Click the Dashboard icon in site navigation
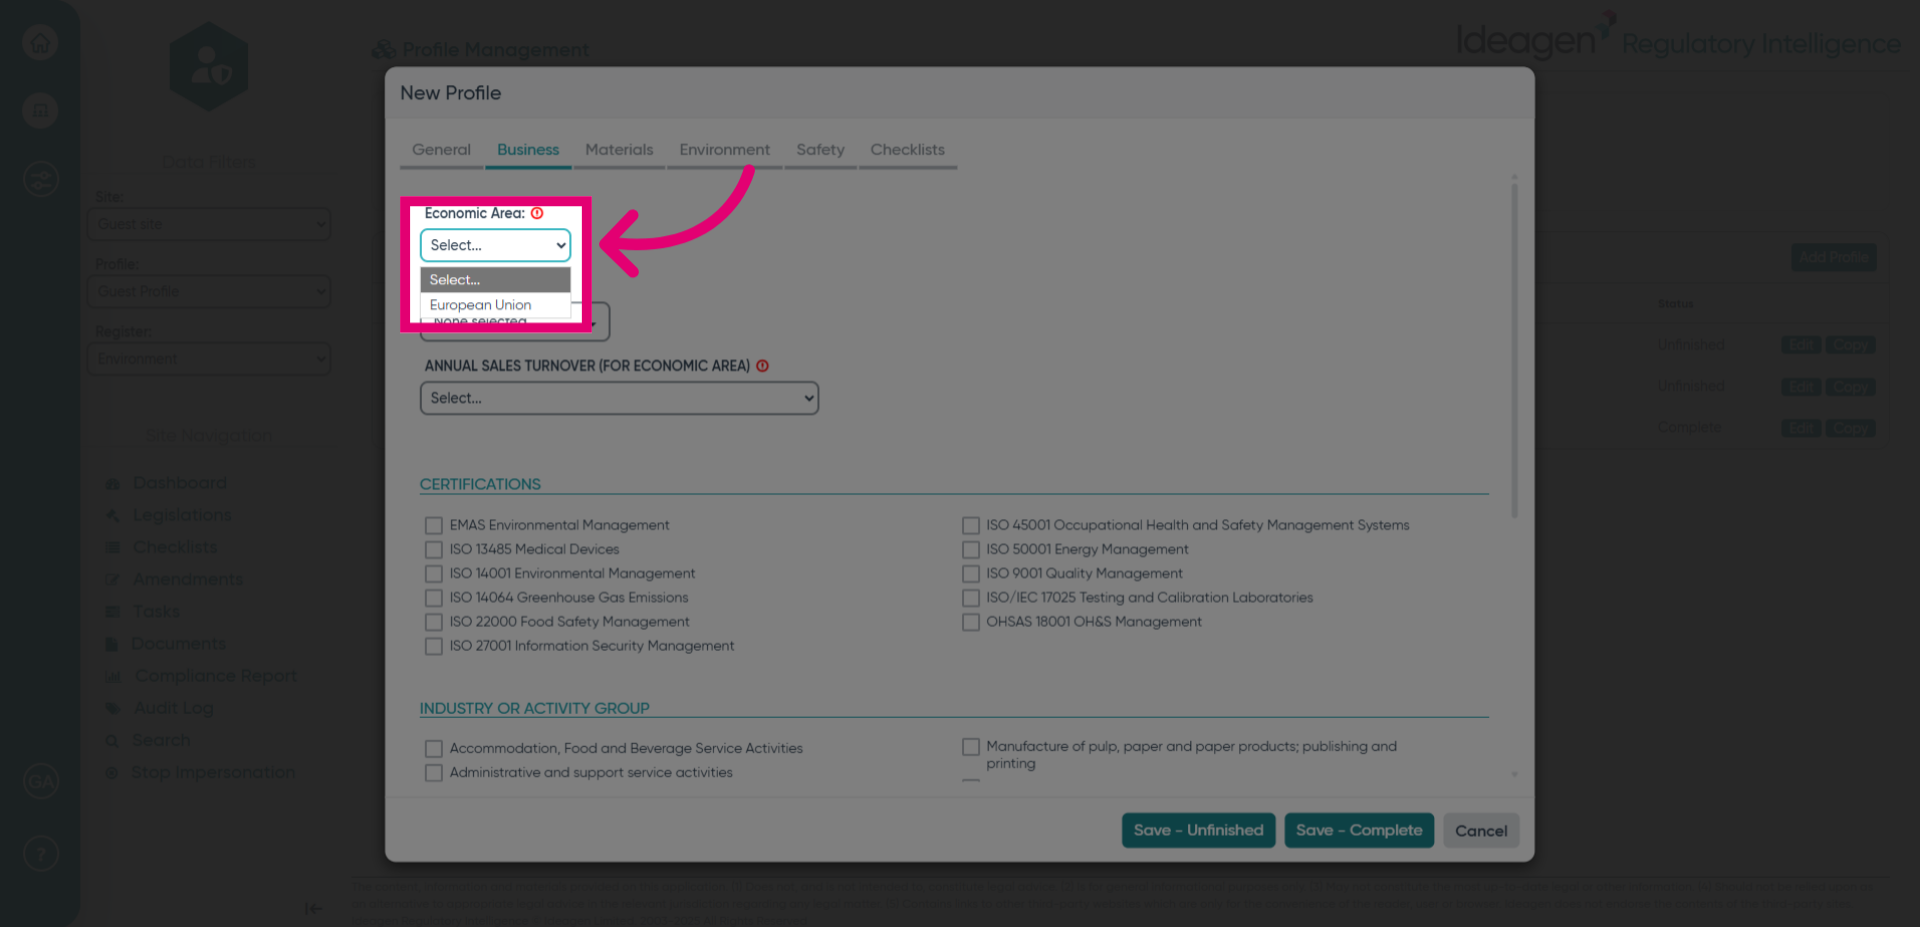Viewport: 1920px width, 927px height. [113, 483]
